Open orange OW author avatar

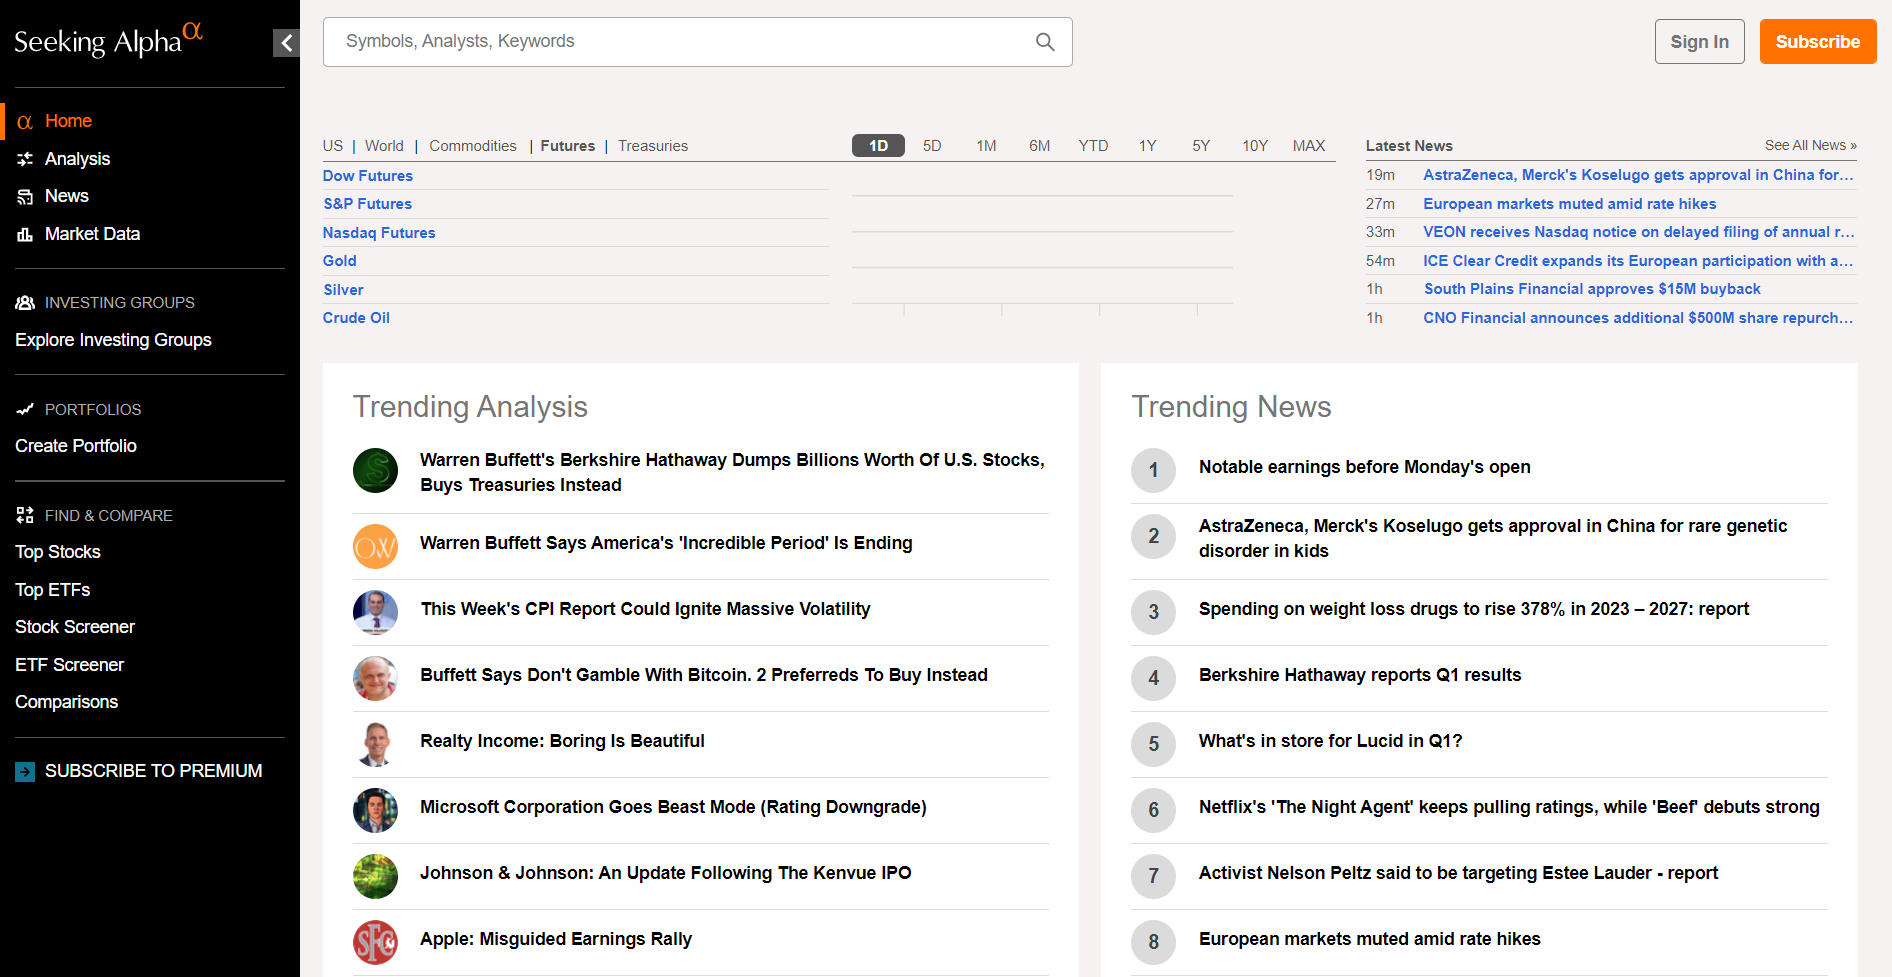(x=375, y=546)
